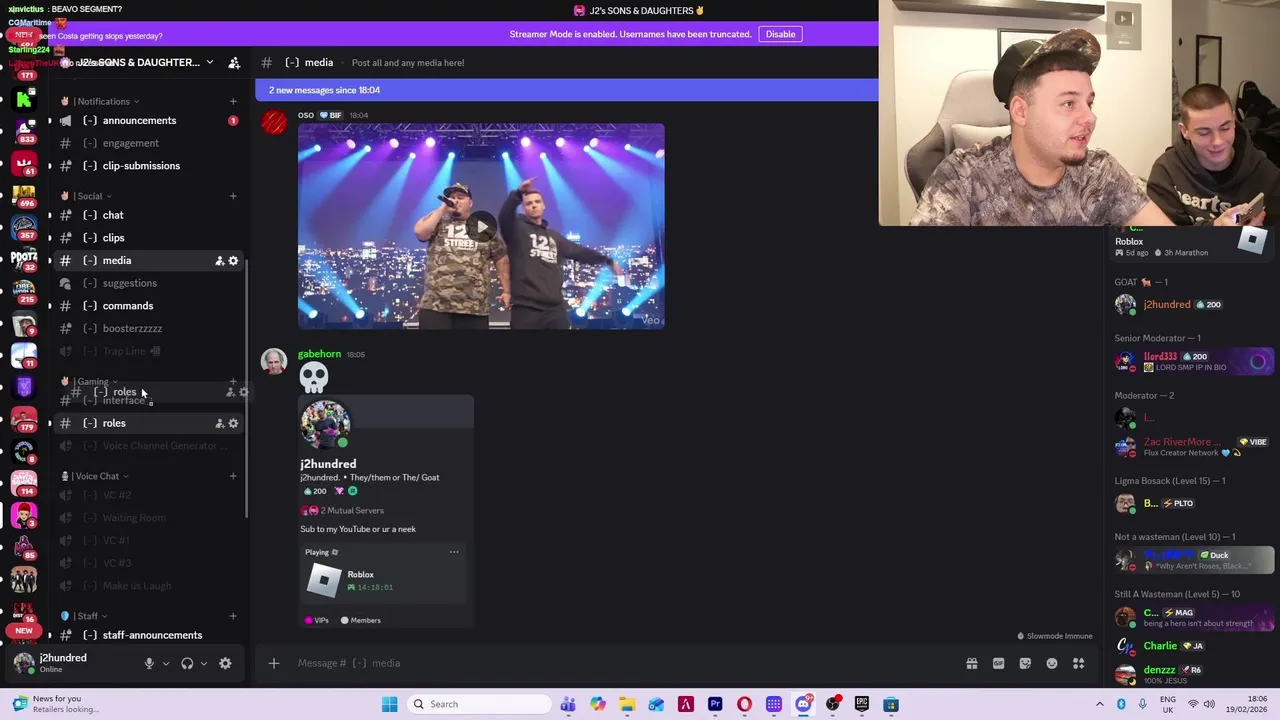This screenshot has height=720, width=1280.
Task: Open the suggestions channel
Action: pos(150,283)
